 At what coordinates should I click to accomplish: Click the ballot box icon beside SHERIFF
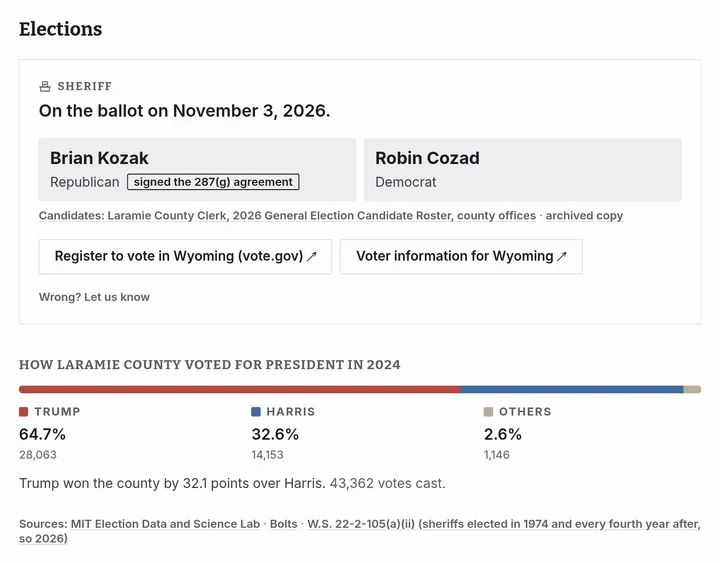point(45,86)
